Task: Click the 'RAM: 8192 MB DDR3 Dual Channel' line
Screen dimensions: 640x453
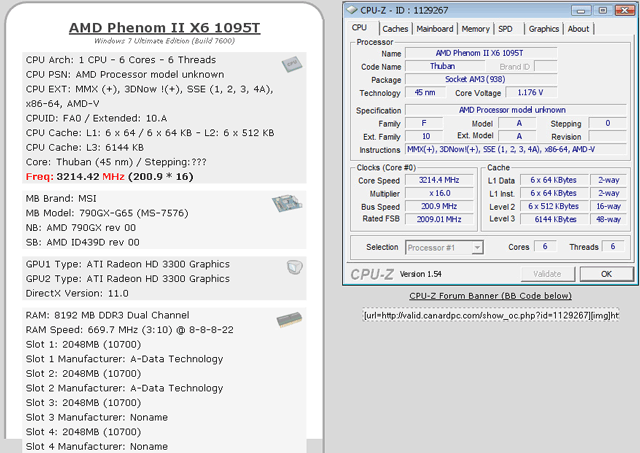Action: (107, 315)
